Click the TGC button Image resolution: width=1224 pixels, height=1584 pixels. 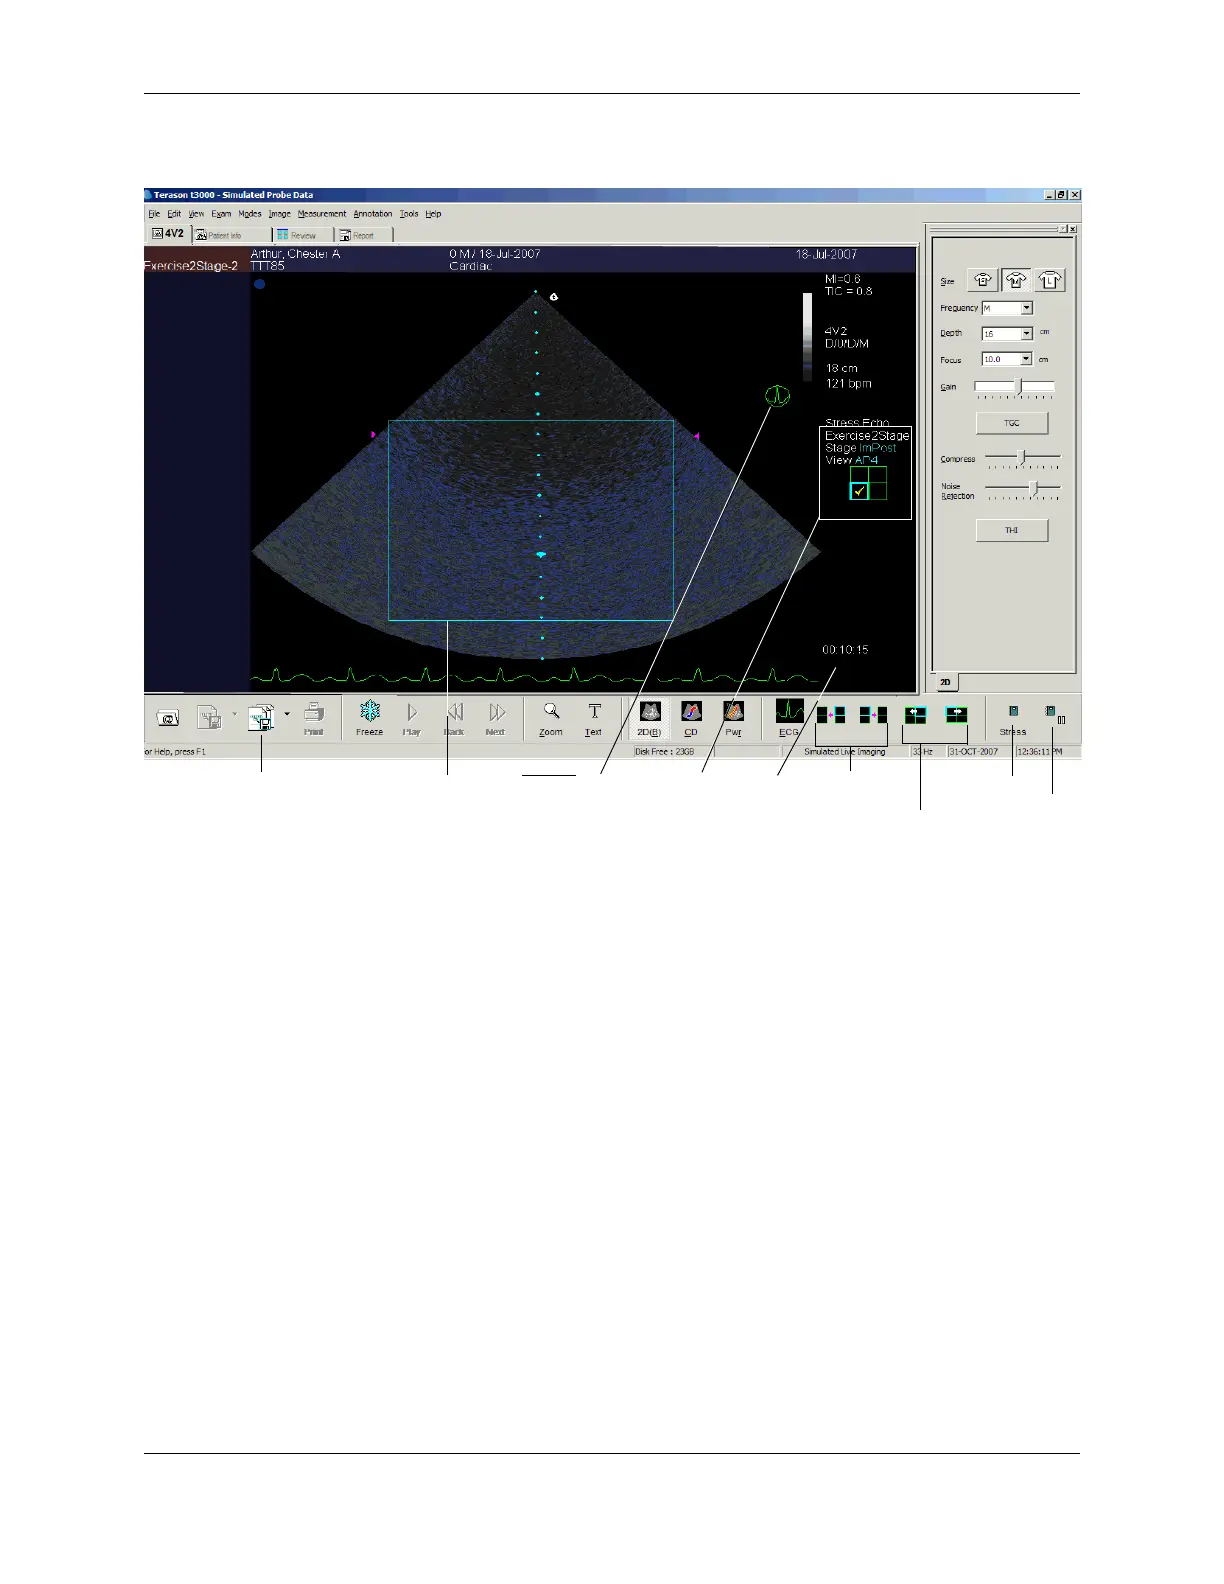[x=1012, y=423]
